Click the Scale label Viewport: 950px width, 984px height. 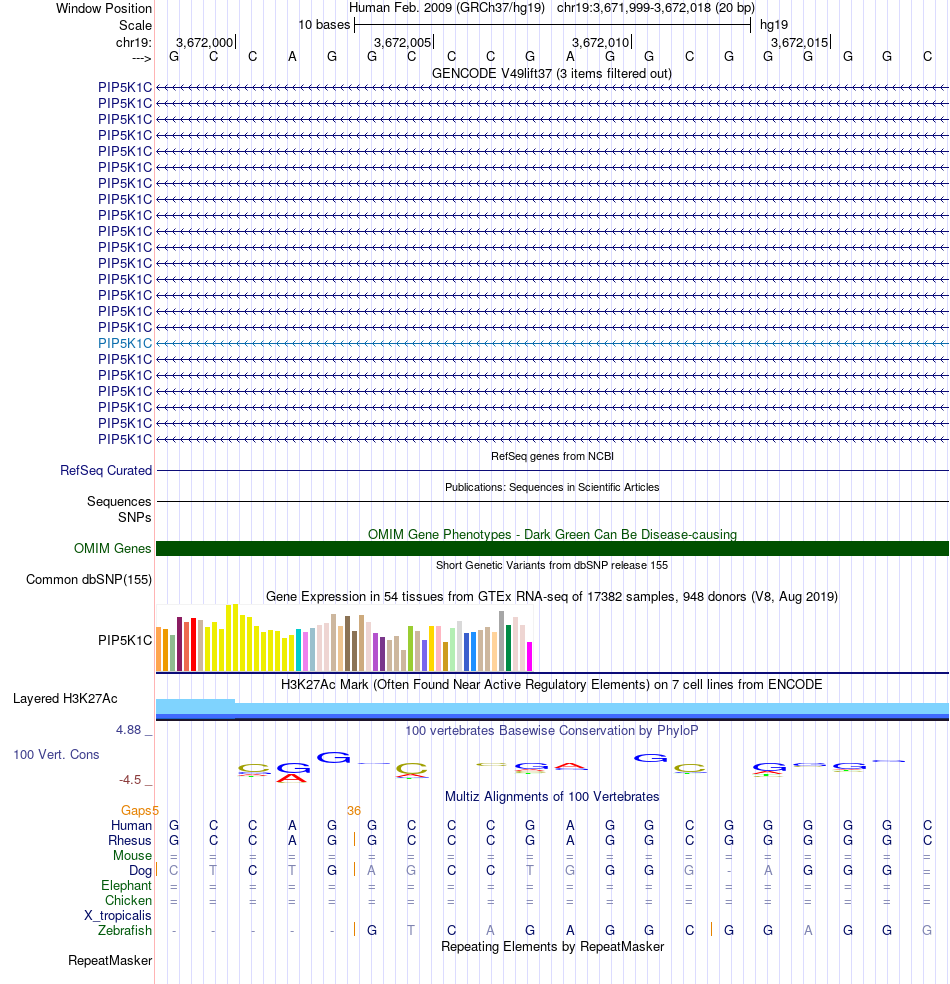[136, 25]
